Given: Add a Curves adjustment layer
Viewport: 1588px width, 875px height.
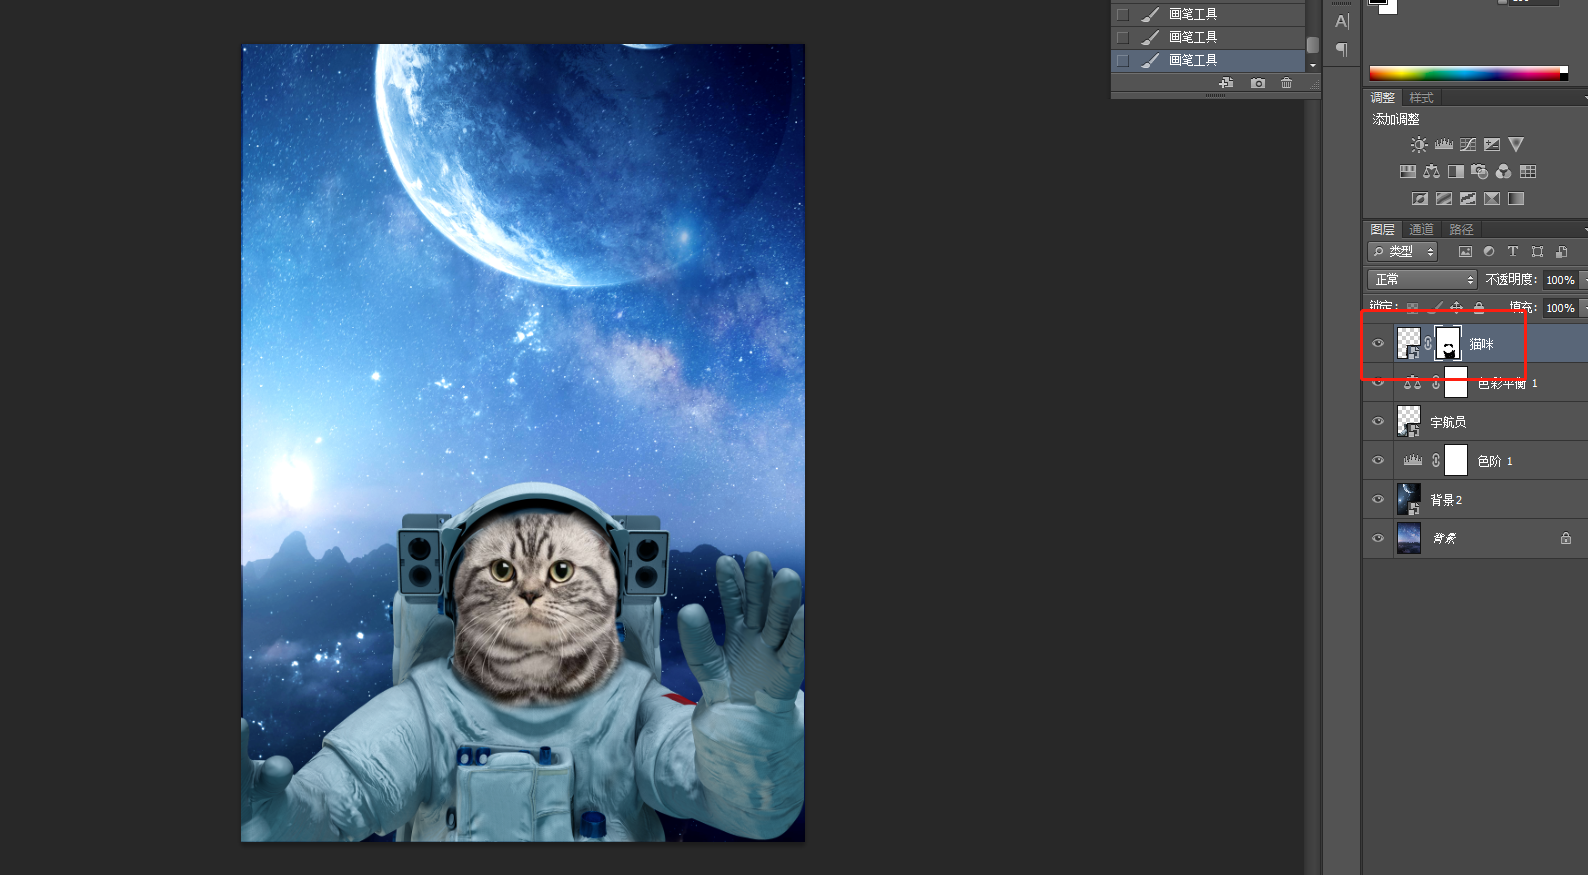Looking at the screenshot, I should 1468,145.
